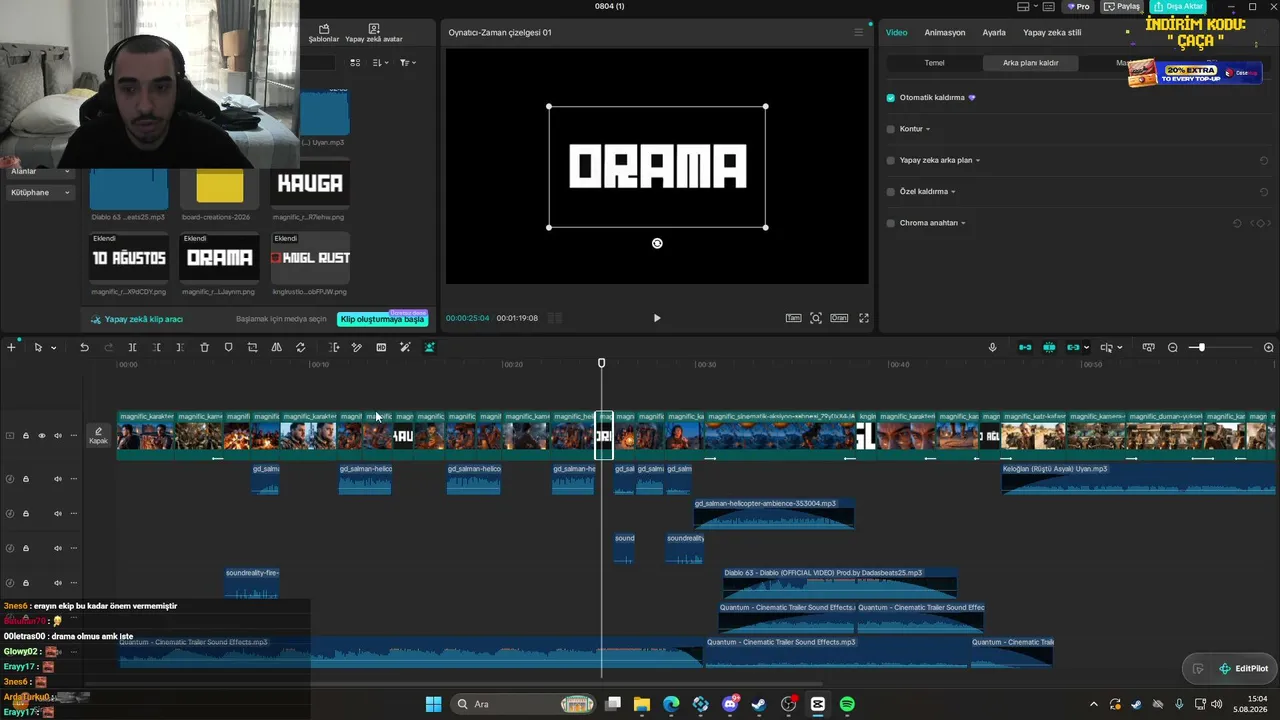The height and width of the screenshot is (720, 1280).
Task: Click the highlighted person cutout icon
Action: coord(429,347)
